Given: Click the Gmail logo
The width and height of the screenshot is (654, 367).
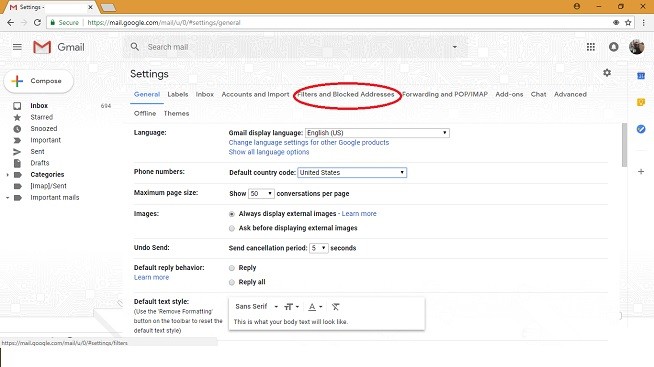Looking at the screenshot, I should 58,47.
